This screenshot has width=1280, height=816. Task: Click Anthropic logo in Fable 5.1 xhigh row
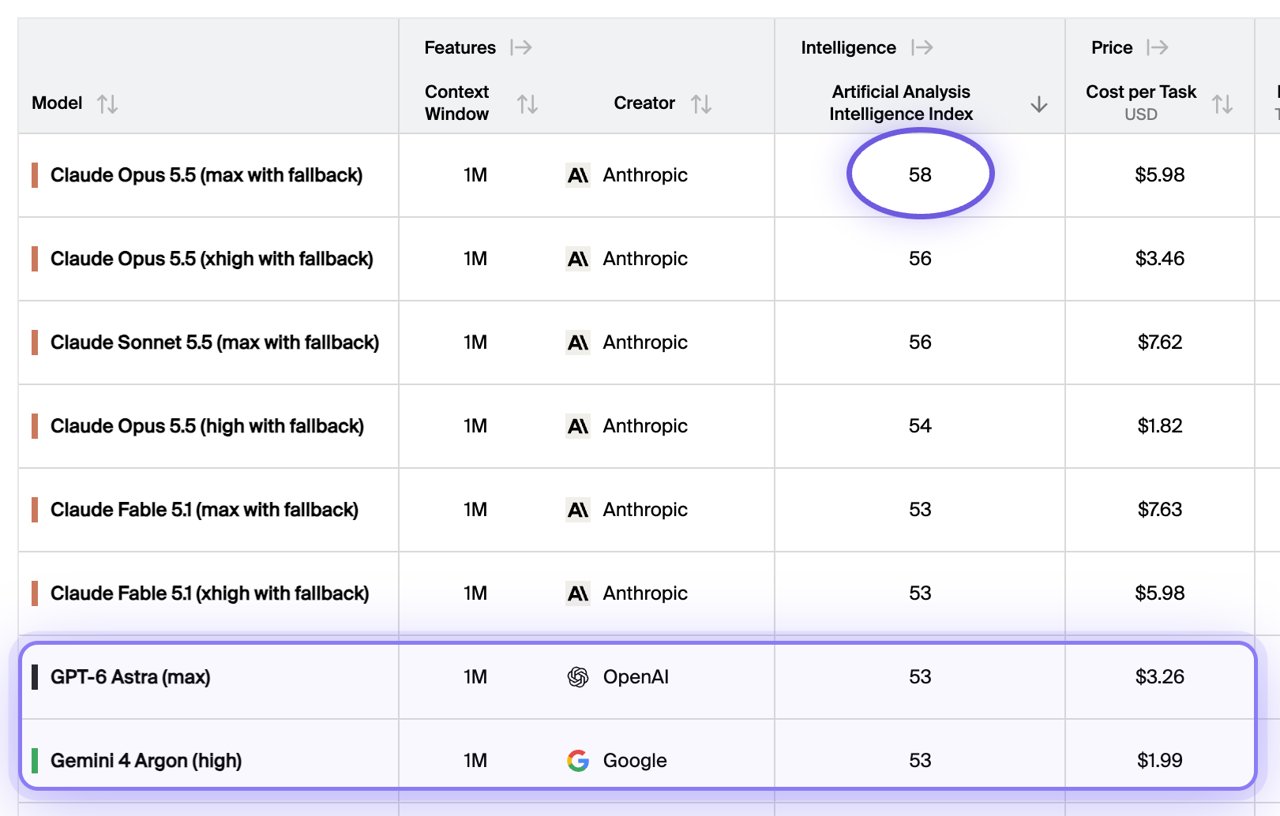tap(578, 593)
